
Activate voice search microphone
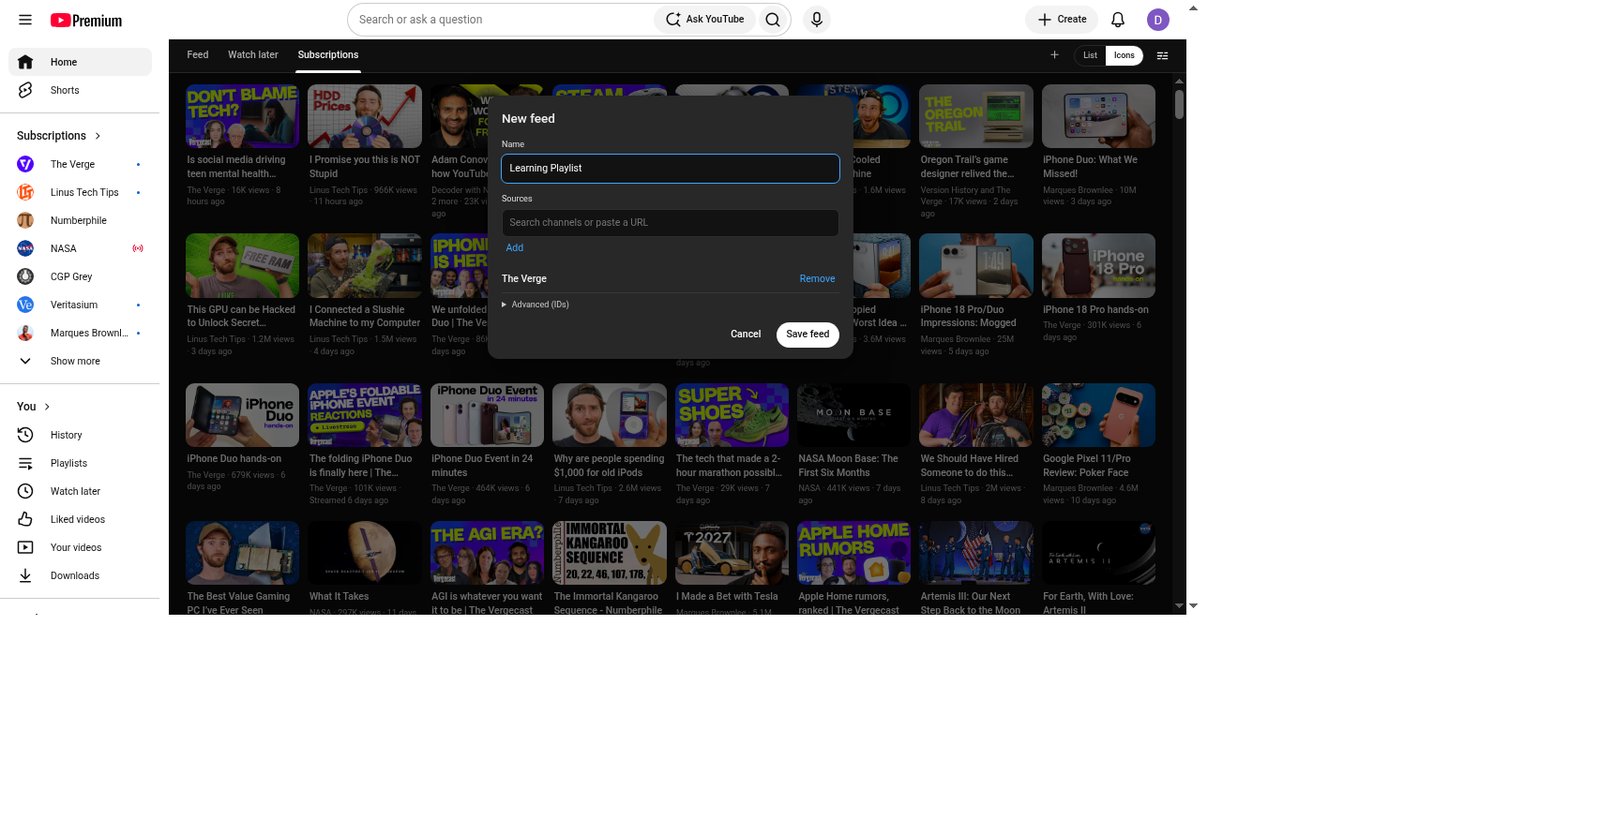(x=817, y=19)
